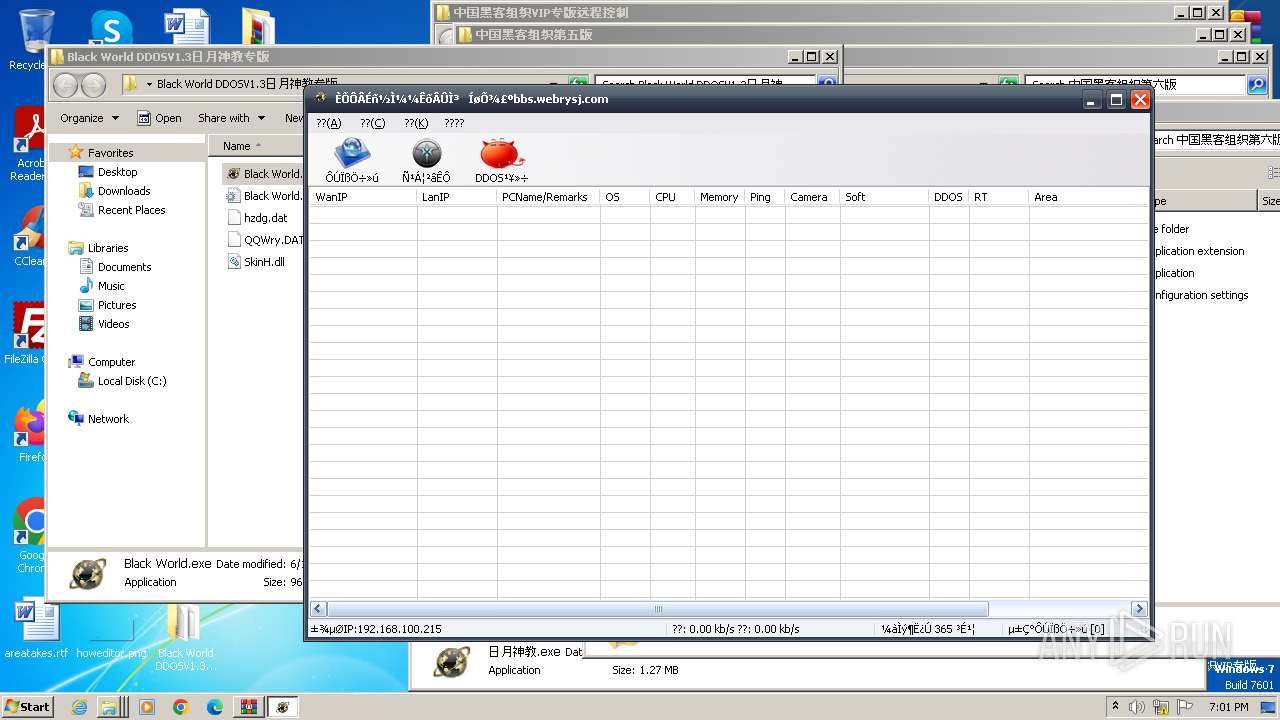Sort by WanIP column header

(362, 197)
